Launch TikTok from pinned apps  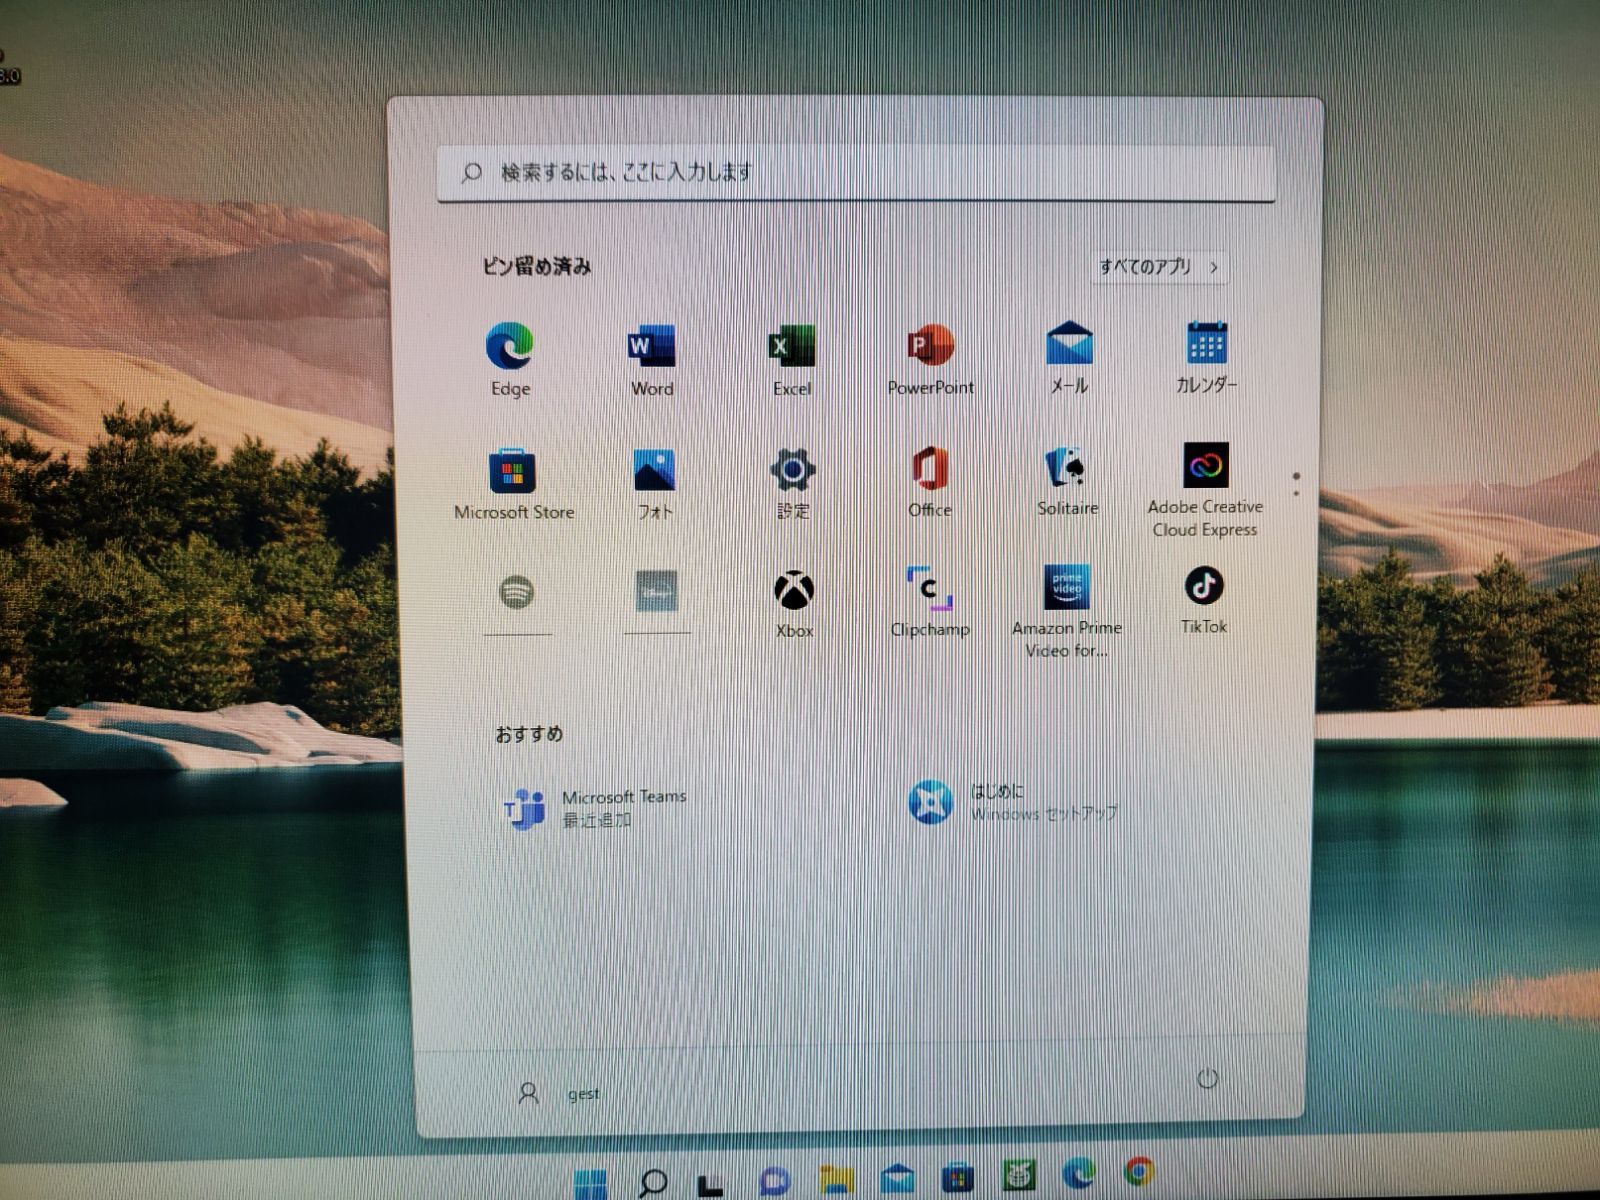point(1203,598)
